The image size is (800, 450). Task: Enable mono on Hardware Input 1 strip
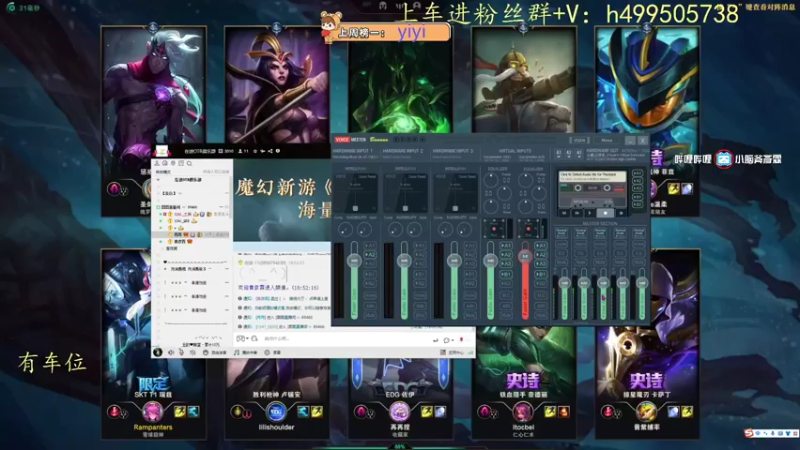coord(370,295)
